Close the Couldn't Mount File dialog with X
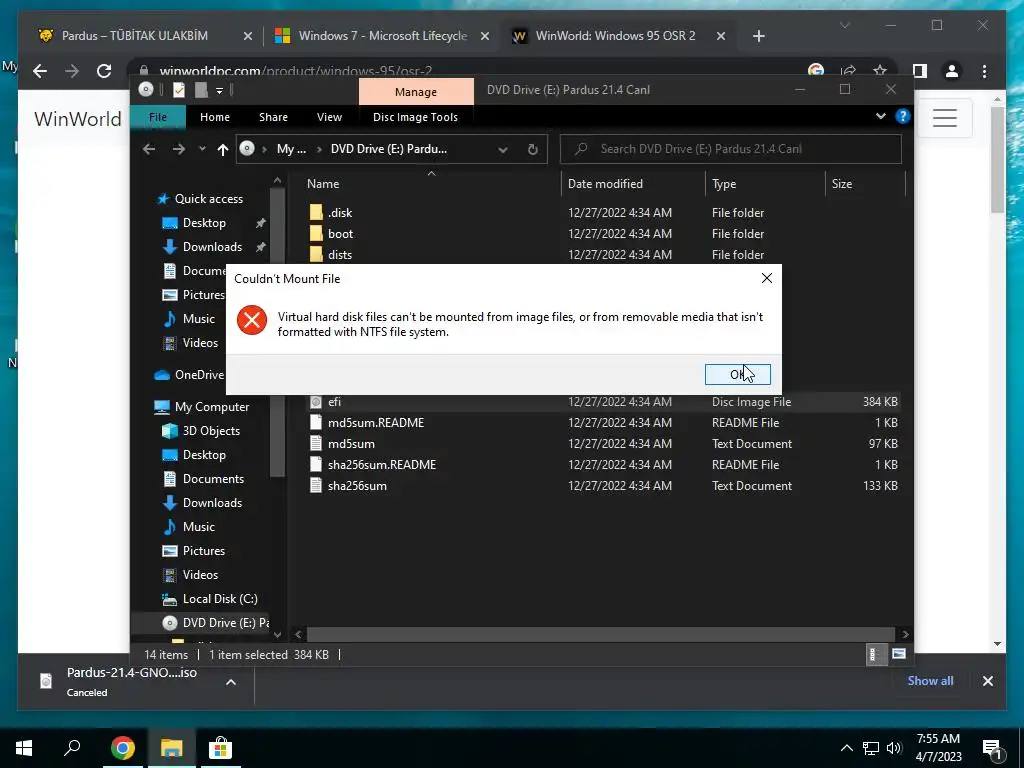 tap(767, 278)
